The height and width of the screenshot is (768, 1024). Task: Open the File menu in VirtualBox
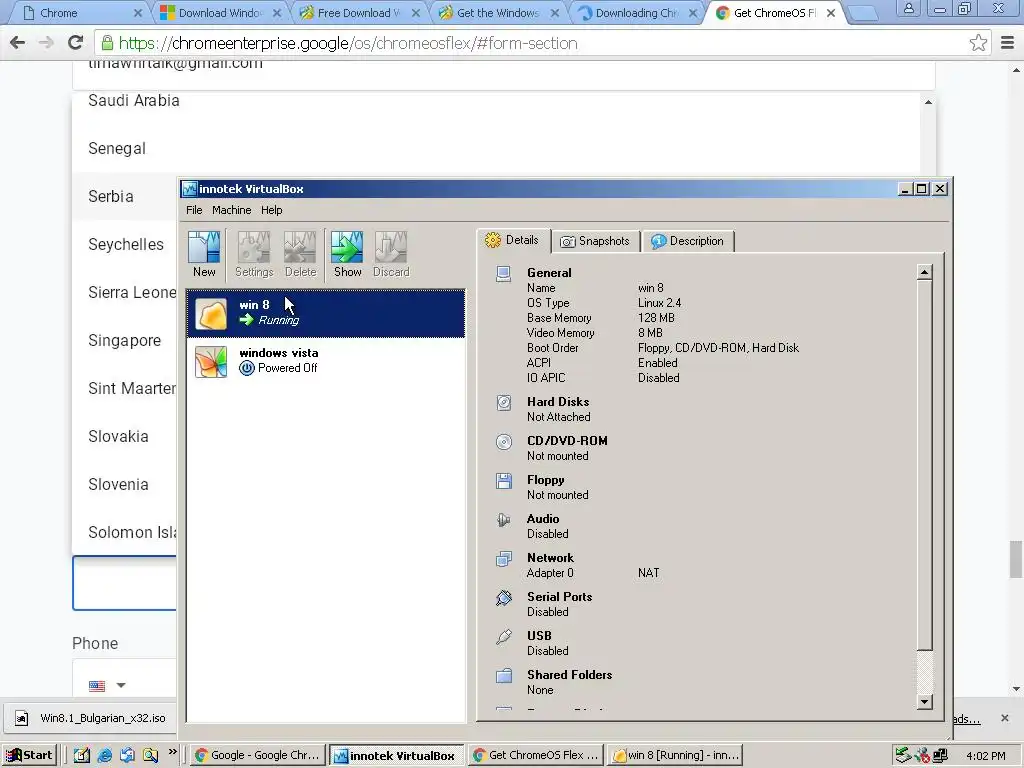[x=194, y=210]
